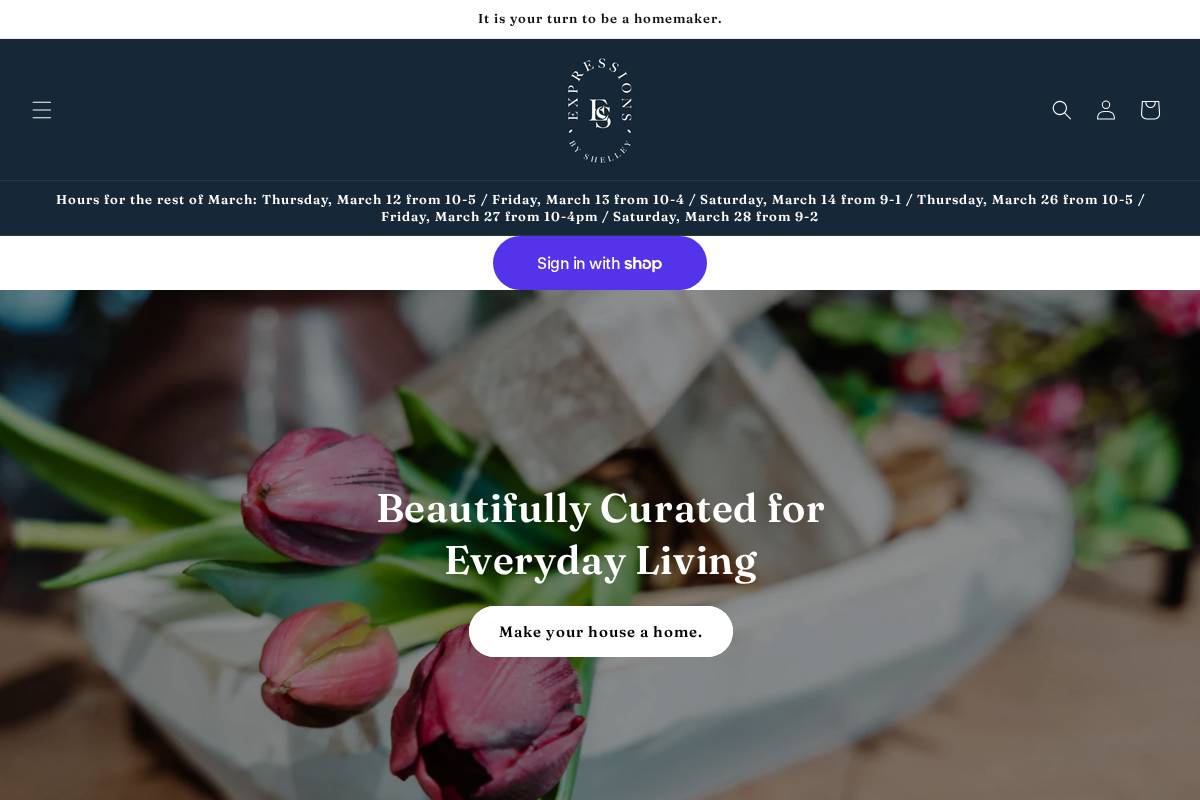
Task: Click the pink tulip bud at lower left
Action: tap(328, 664)
